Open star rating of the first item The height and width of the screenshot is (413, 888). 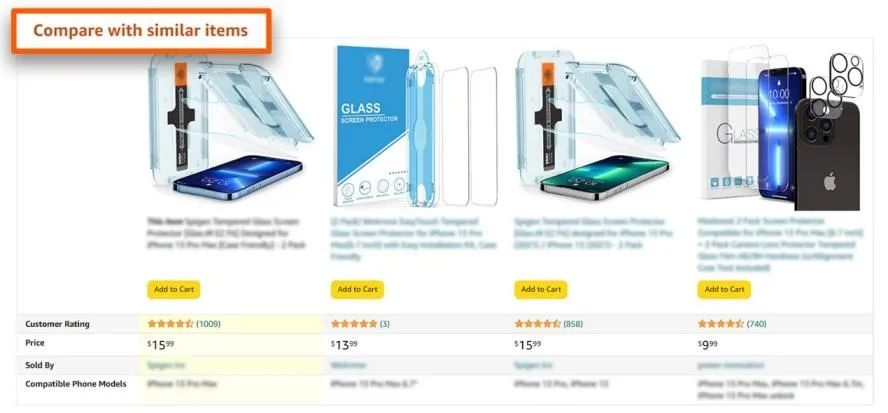[x=170, y=324]
